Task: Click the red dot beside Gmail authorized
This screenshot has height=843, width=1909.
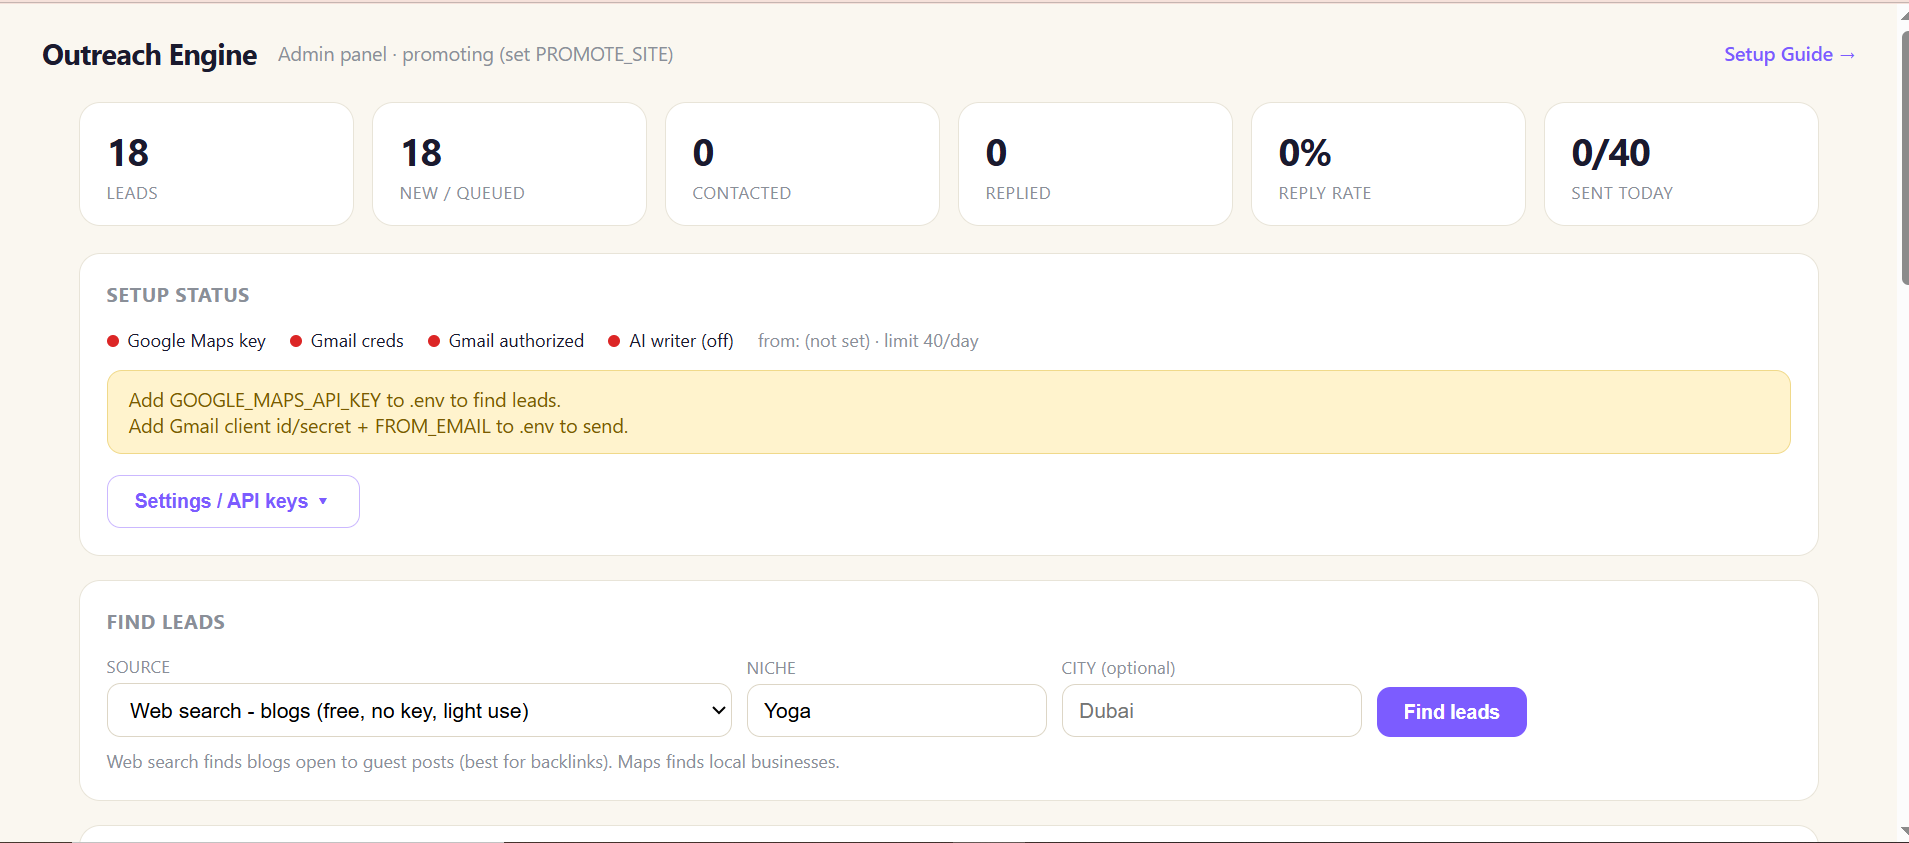Action: point(434,341)
